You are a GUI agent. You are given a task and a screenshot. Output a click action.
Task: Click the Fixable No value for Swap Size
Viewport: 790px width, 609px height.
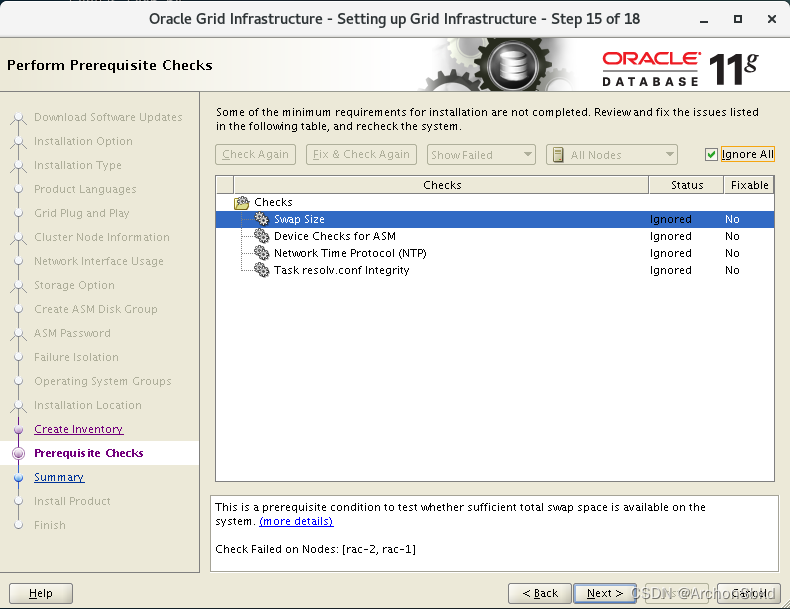point(732,219)
